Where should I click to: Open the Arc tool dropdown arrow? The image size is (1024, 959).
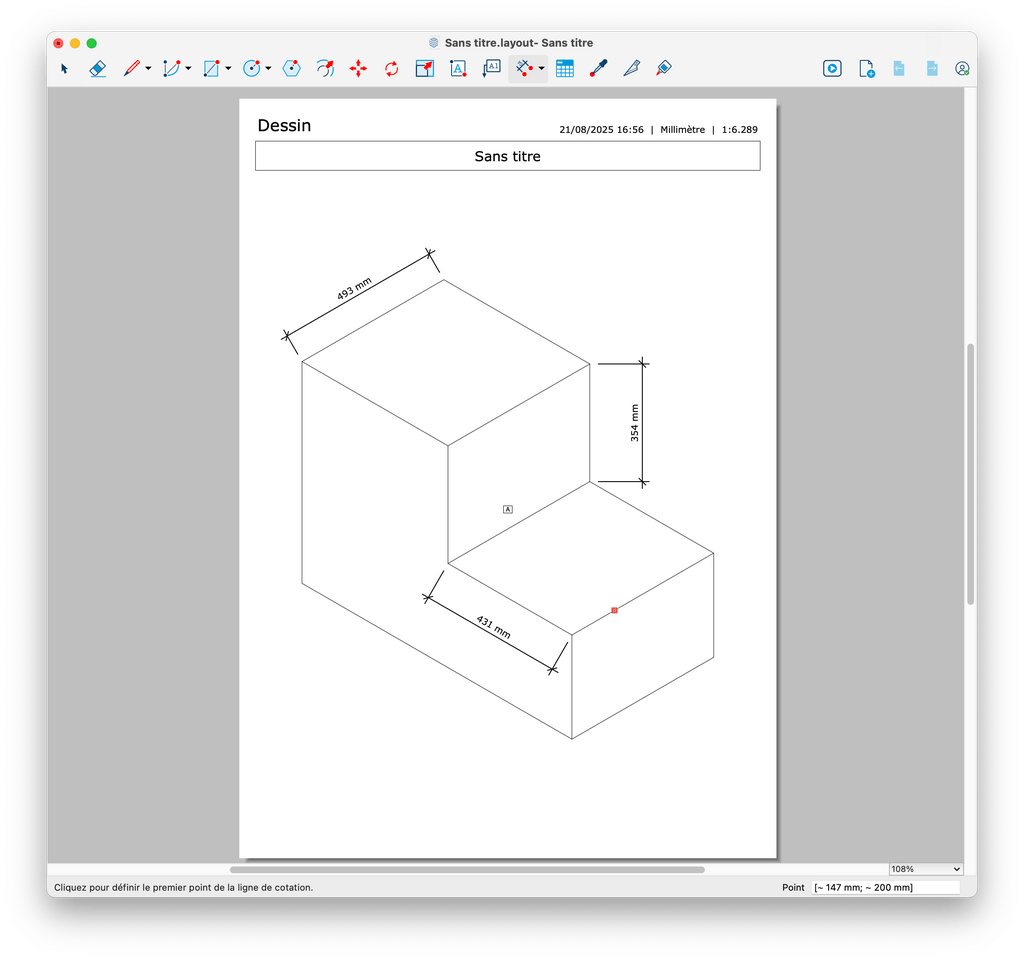tap(188, 69)
